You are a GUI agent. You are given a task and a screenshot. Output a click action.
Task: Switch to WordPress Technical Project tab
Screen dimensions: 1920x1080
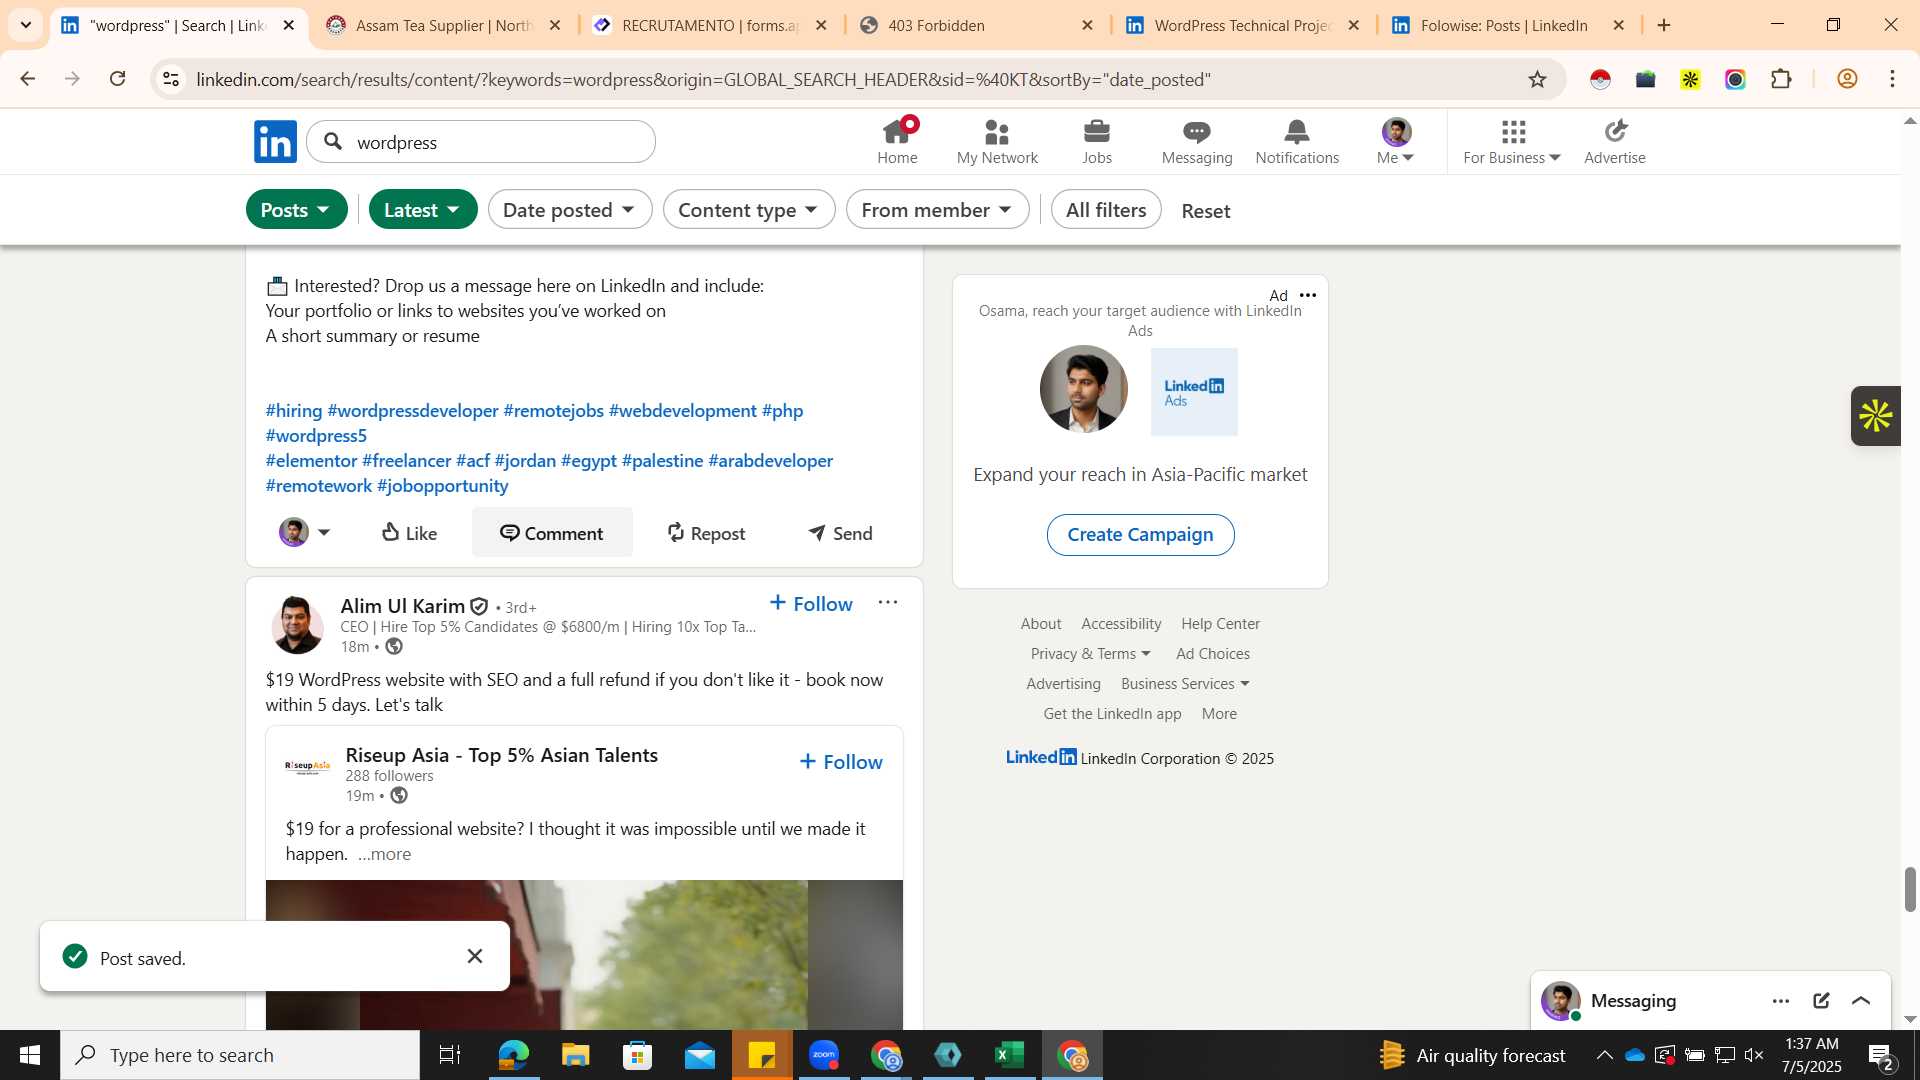(x=1243, y=25)
